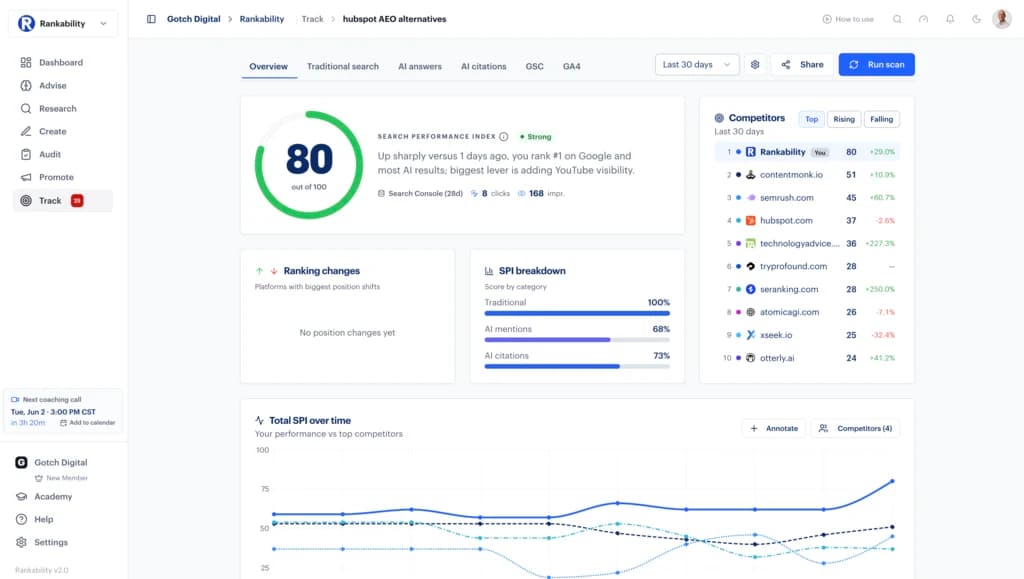
Task: Switch to the GA4 tab
Action: [571, 67]
